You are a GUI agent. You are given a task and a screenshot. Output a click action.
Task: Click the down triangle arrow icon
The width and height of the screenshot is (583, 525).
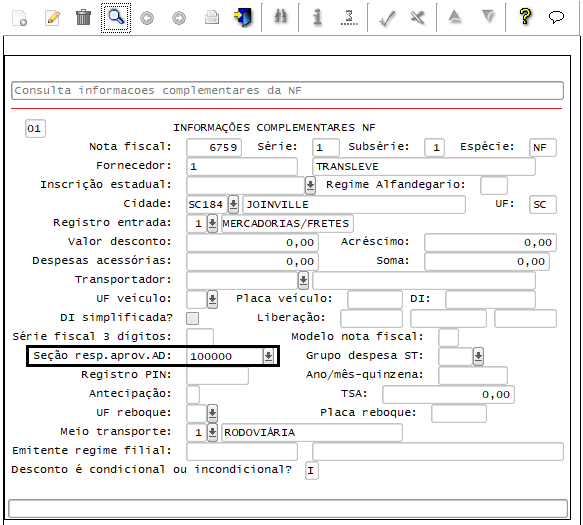click(x=488, y=17)
